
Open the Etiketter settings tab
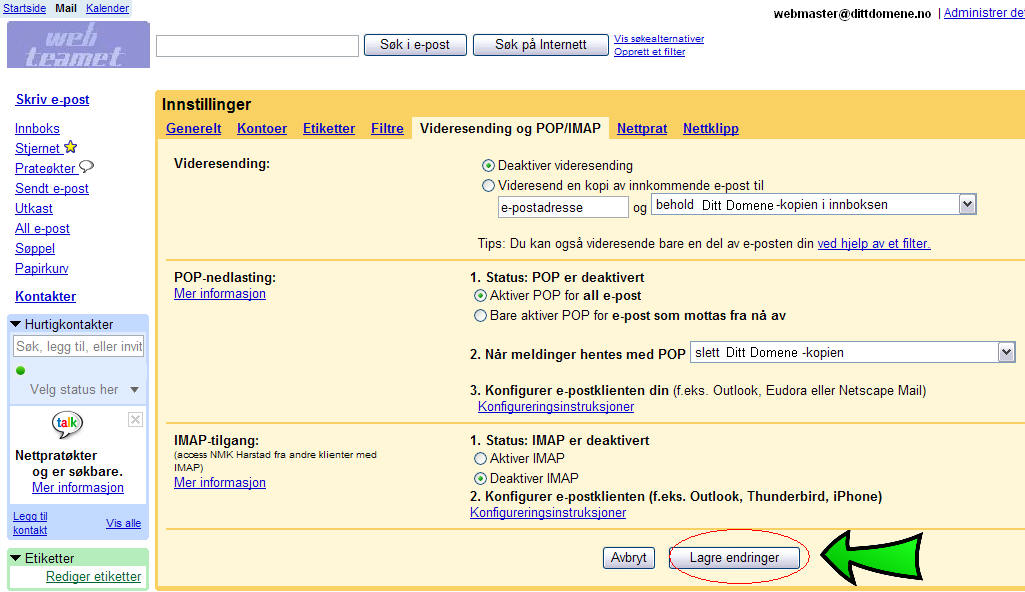point(329,129)
